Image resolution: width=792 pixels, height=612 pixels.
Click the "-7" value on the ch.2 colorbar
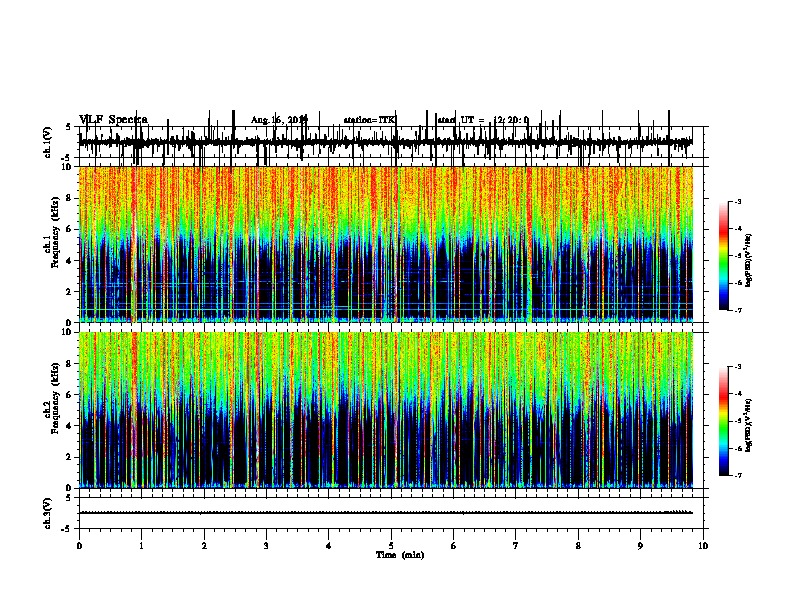point(738,475)
